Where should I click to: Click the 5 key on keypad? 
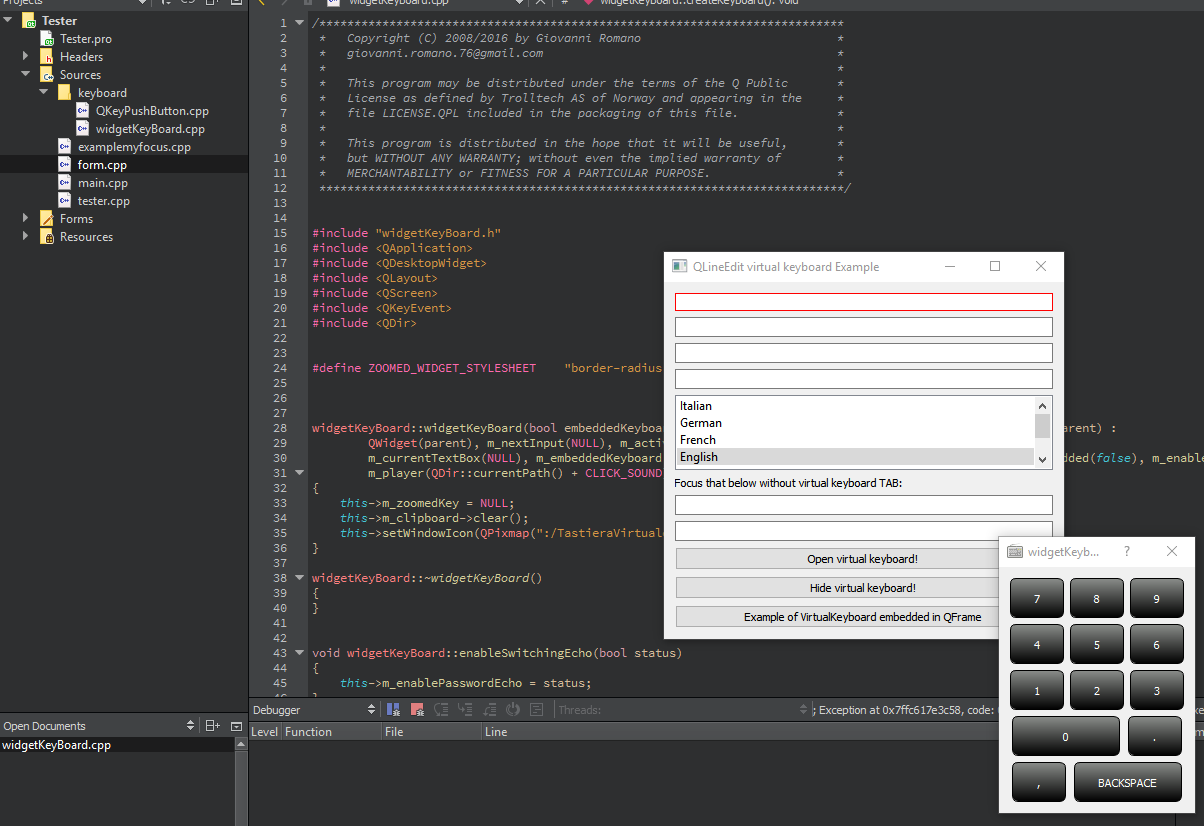1096,644
